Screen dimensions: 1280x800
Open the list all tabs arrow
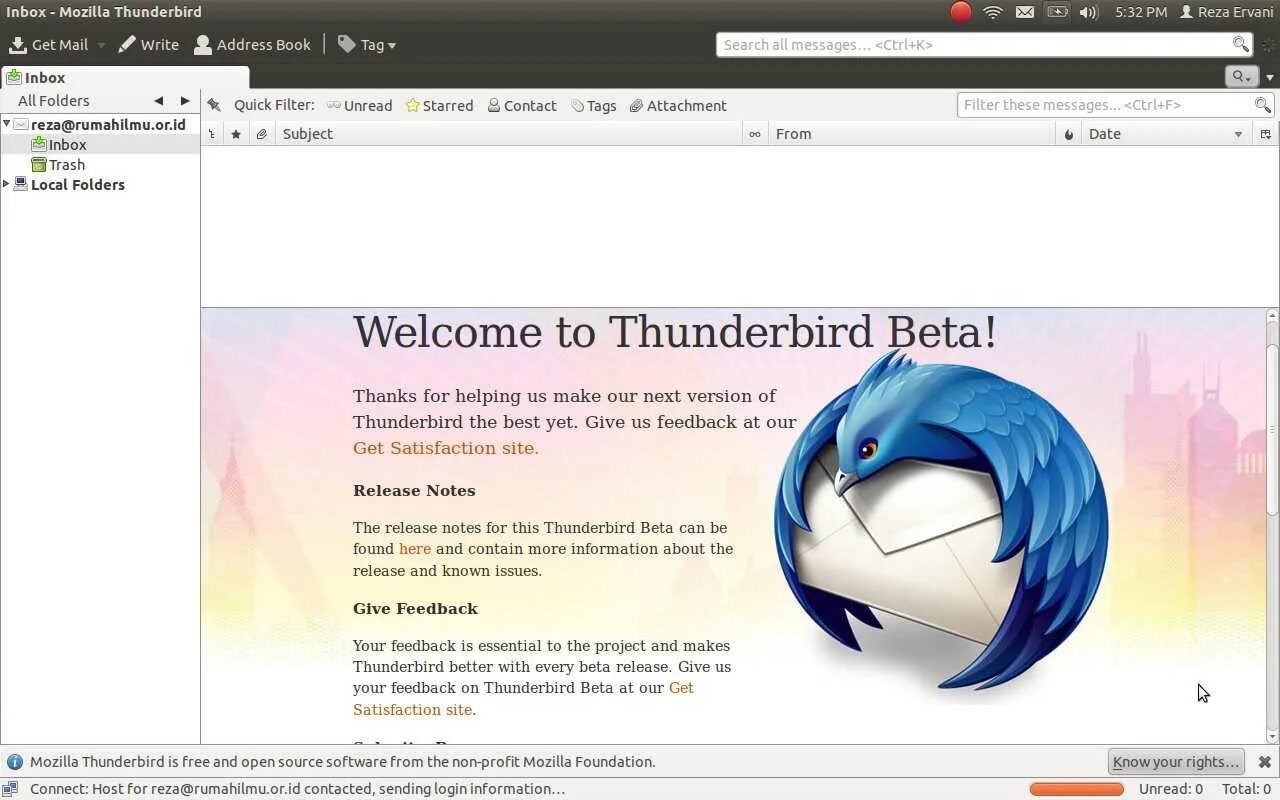(1270, 78)
